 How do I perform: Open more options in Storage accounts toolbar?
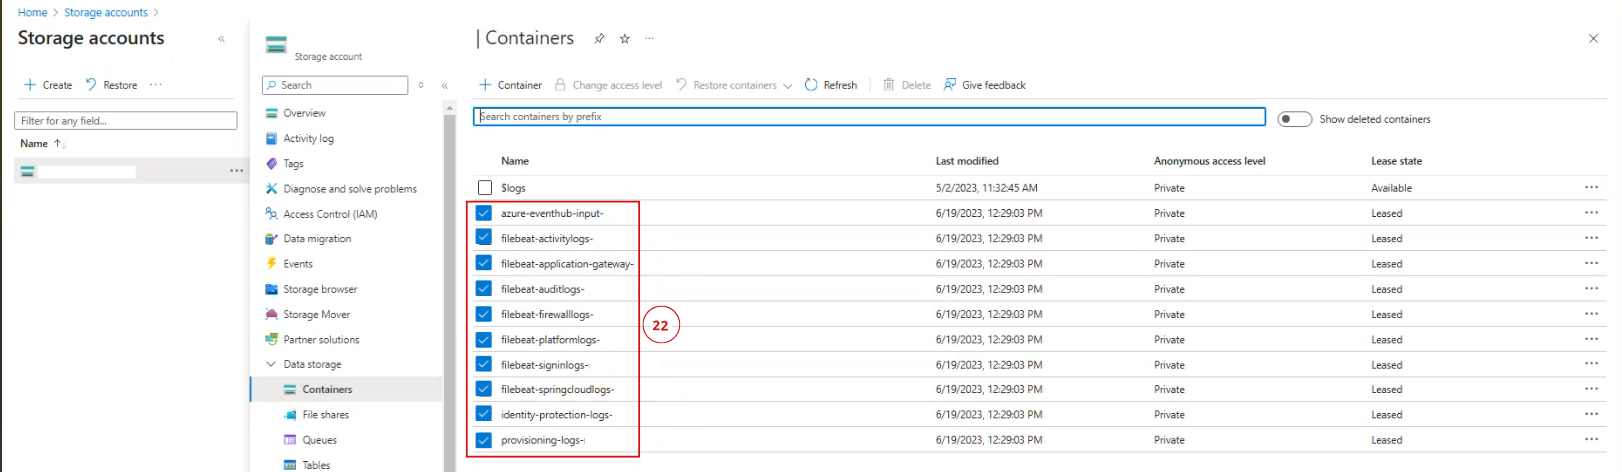[156, 85]
